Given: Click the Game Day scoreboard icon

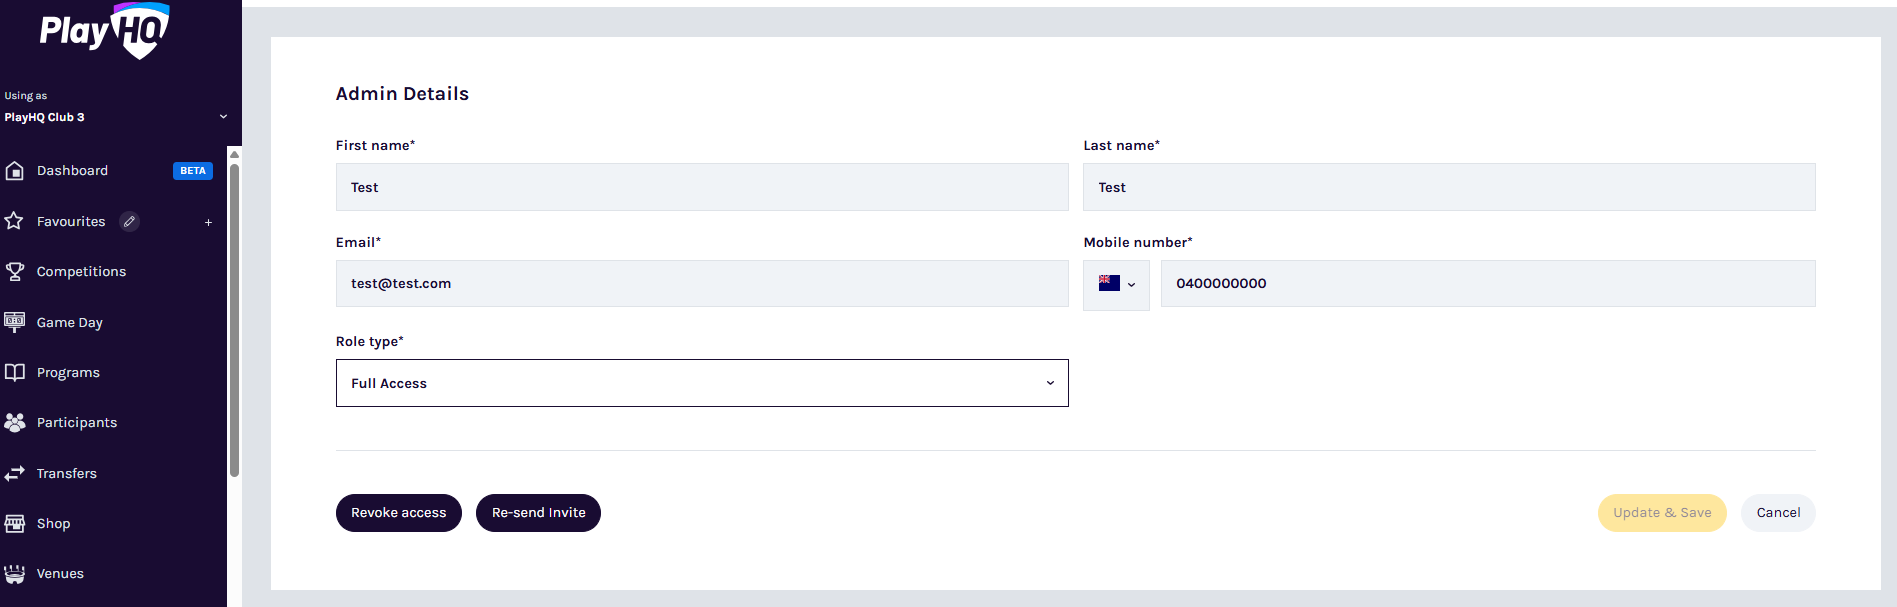Looking at the screenshot, I should [15, 322].
